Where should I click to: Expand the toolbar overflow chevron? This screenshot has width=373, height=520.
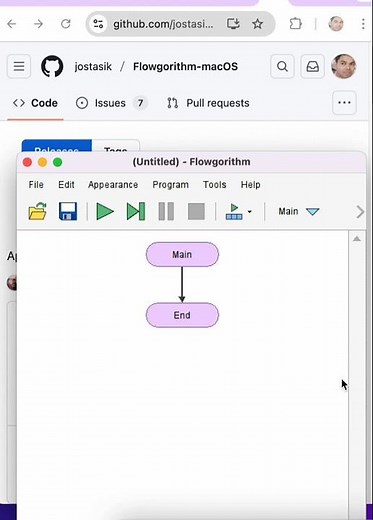360,212
